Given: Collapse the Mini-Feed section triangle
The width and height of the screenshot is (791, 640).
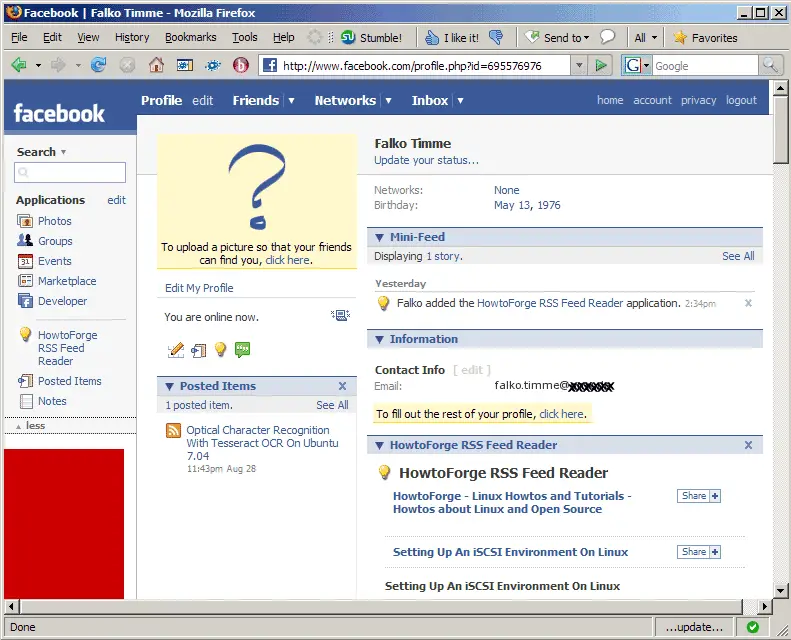Looking at the screenshot, I should pos(380,237).
